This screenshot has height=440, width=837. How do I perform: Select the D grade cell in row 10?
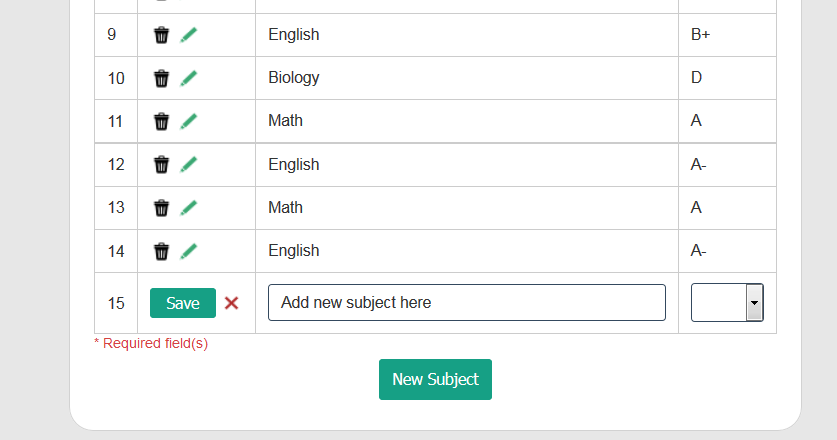[x=727, y=78]
